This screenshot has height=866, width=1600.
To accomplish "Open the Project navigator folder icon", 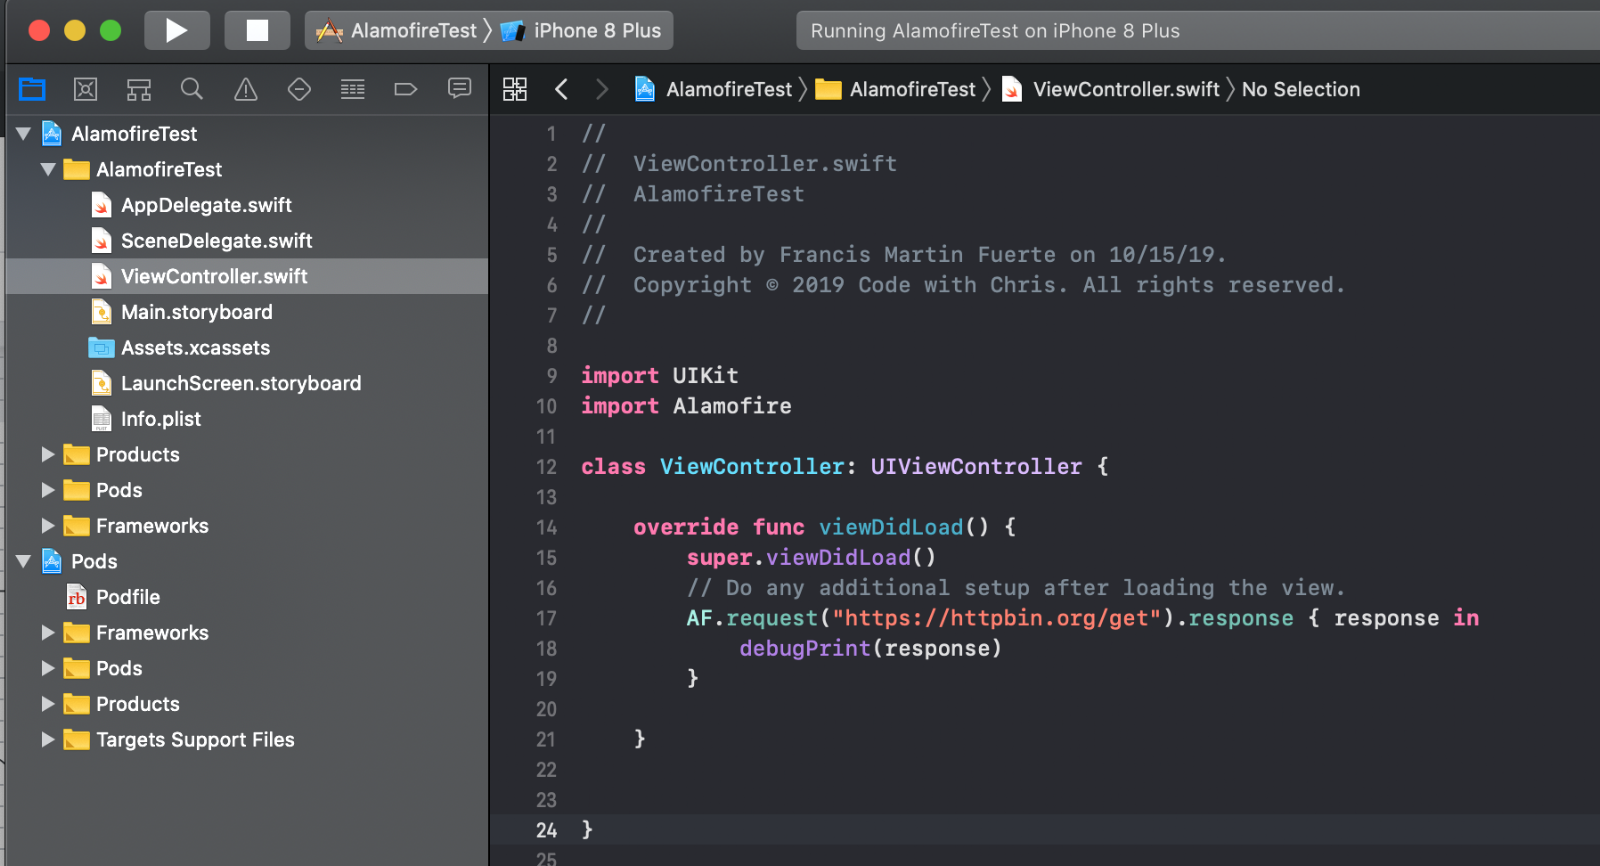I will pos(33,89).
